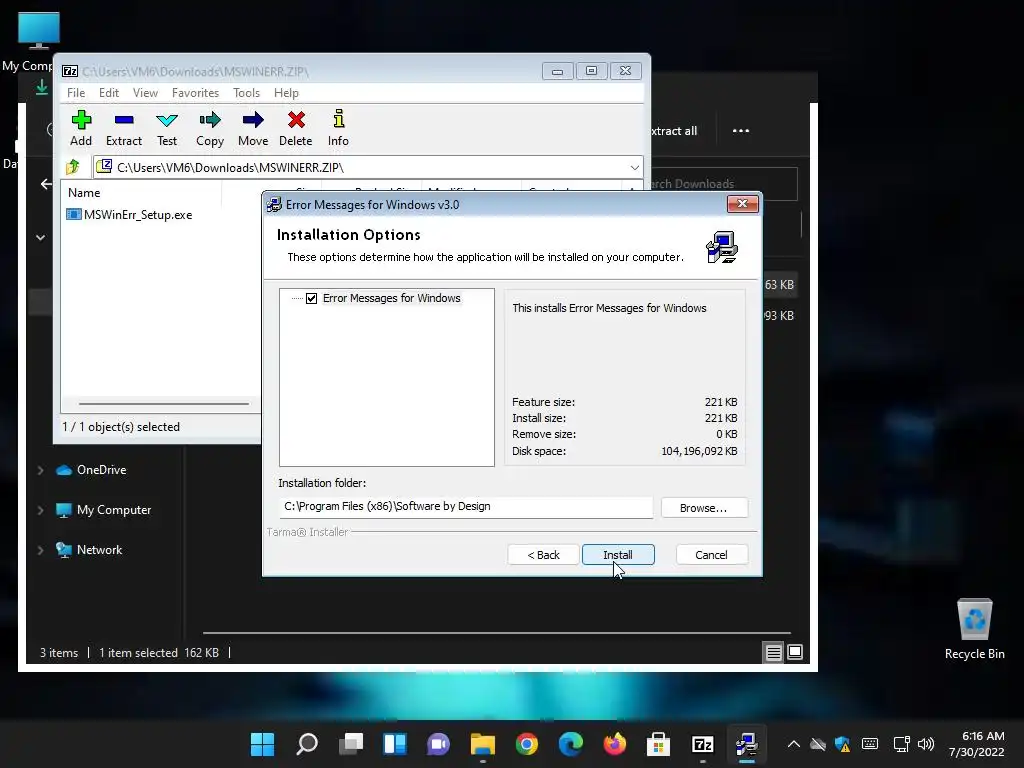Switch File Explorer to details view

pos(773,652)
